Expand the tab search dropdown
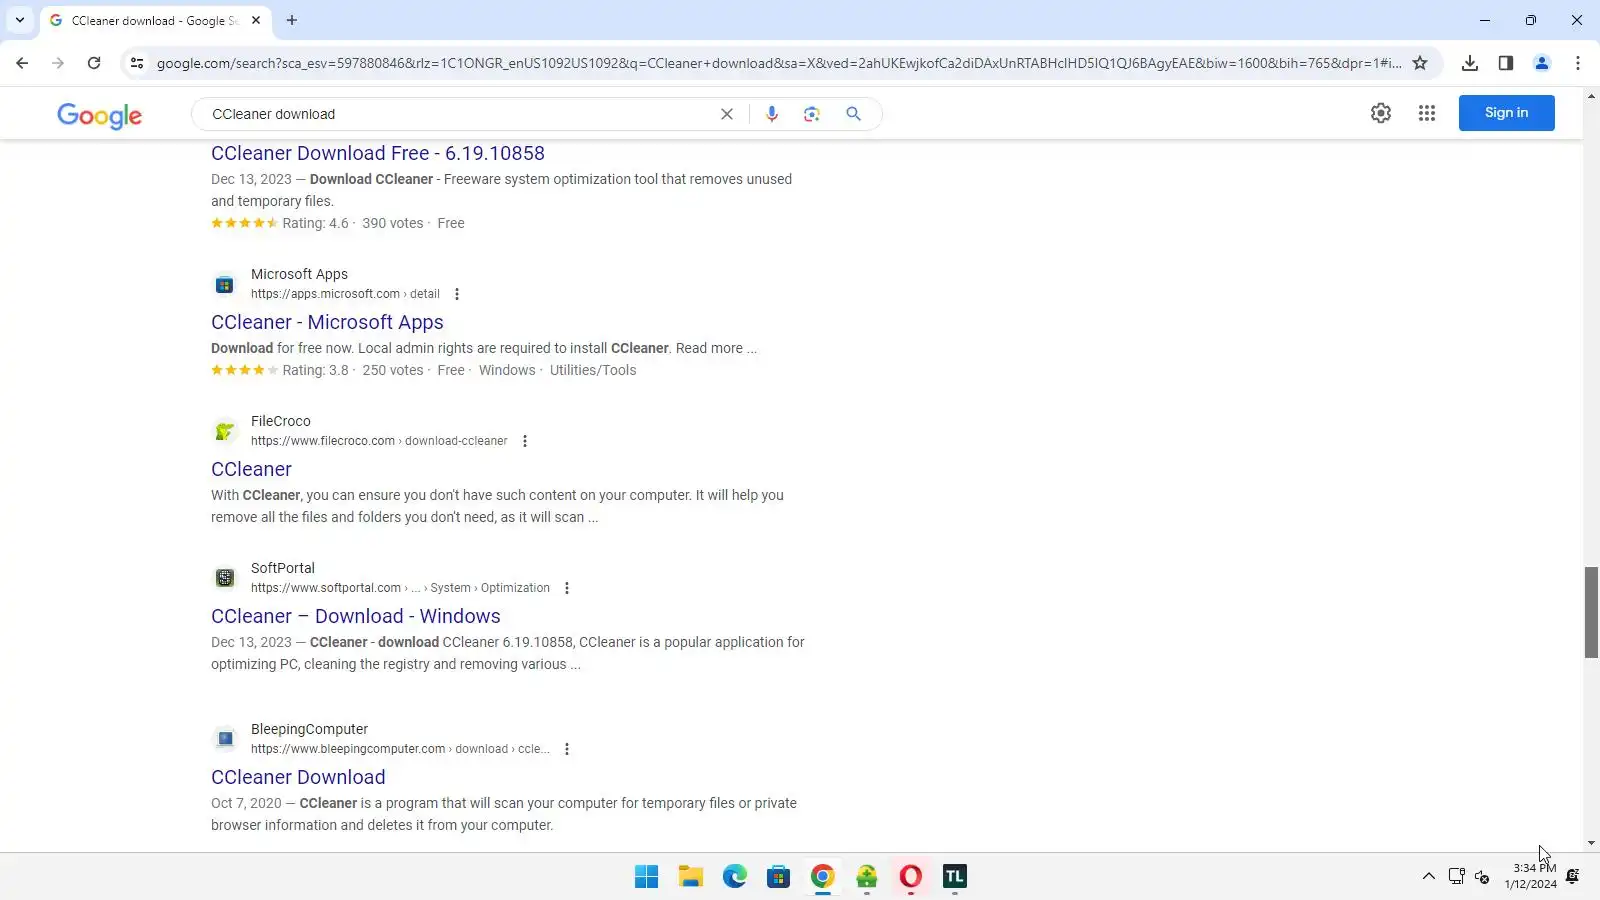 [20, 20]
